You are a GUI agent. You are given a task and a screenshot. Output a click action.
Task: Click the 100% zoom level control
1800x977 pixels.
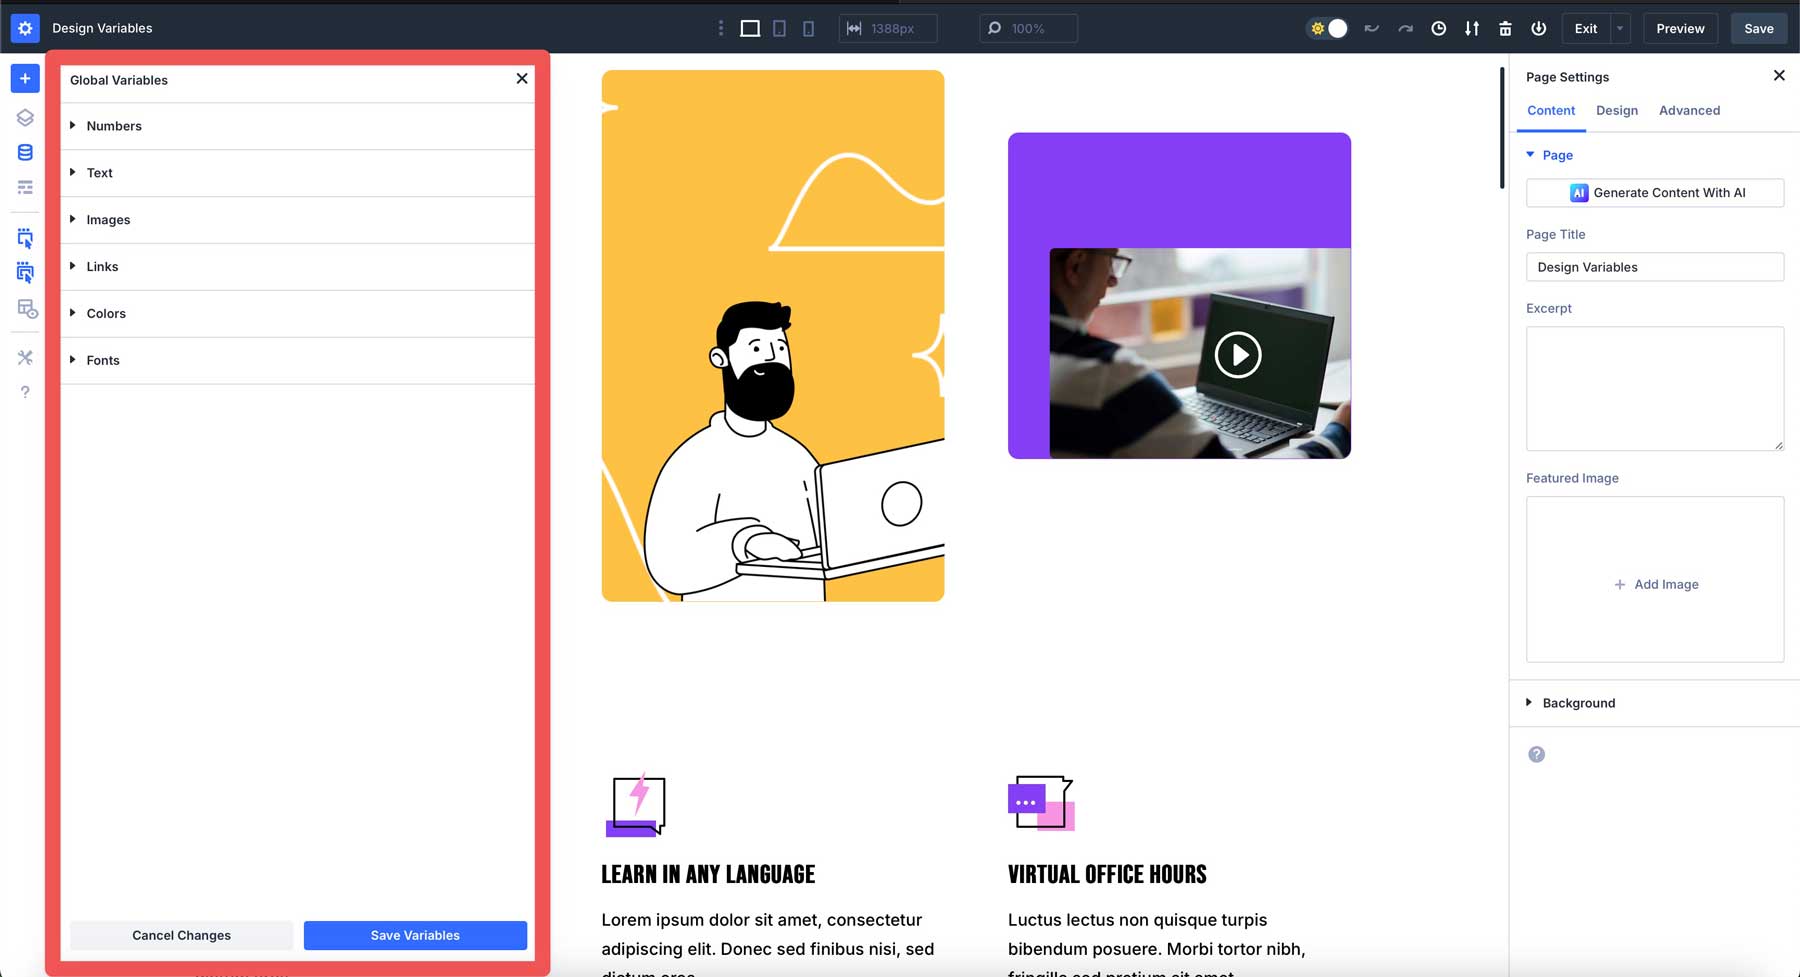tap(1028, 28)
